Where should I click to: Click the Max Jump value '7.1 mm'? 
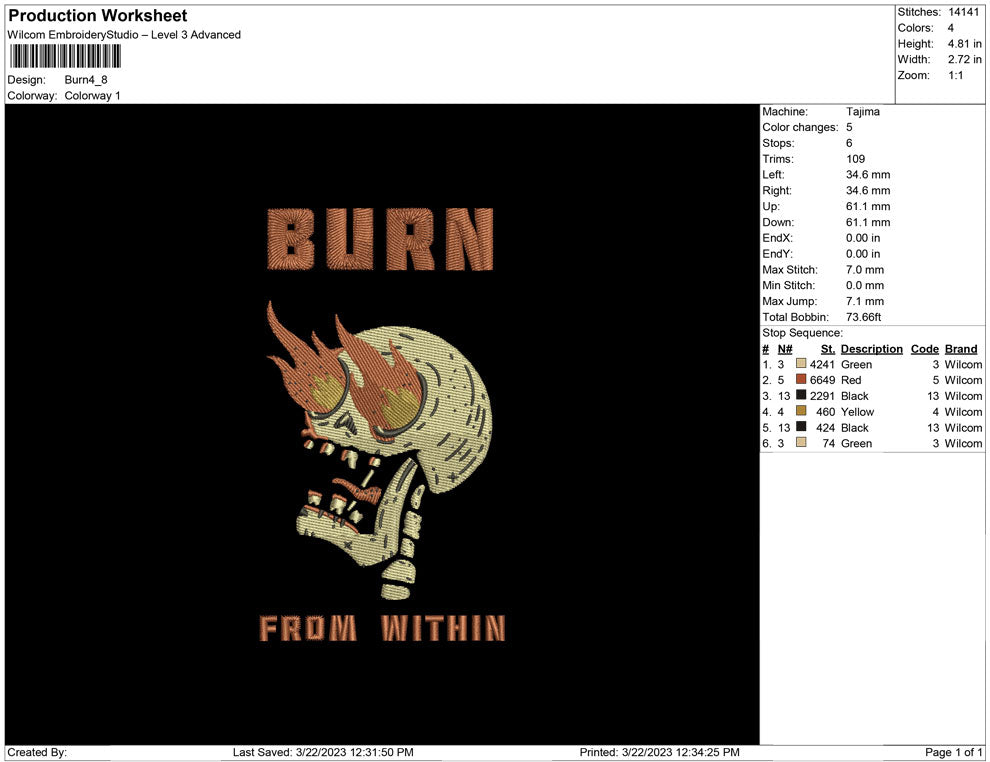click(x=865, y=301)
